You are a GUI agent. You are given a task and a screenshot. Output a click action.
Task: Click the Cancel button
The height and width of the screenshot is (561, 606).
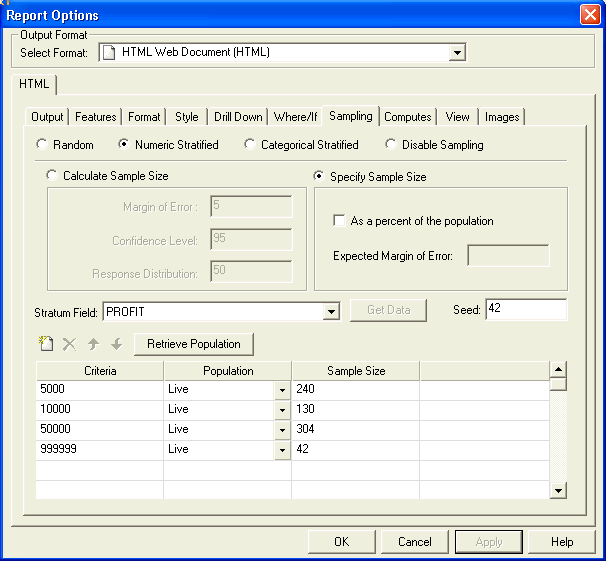coord(415,542)
